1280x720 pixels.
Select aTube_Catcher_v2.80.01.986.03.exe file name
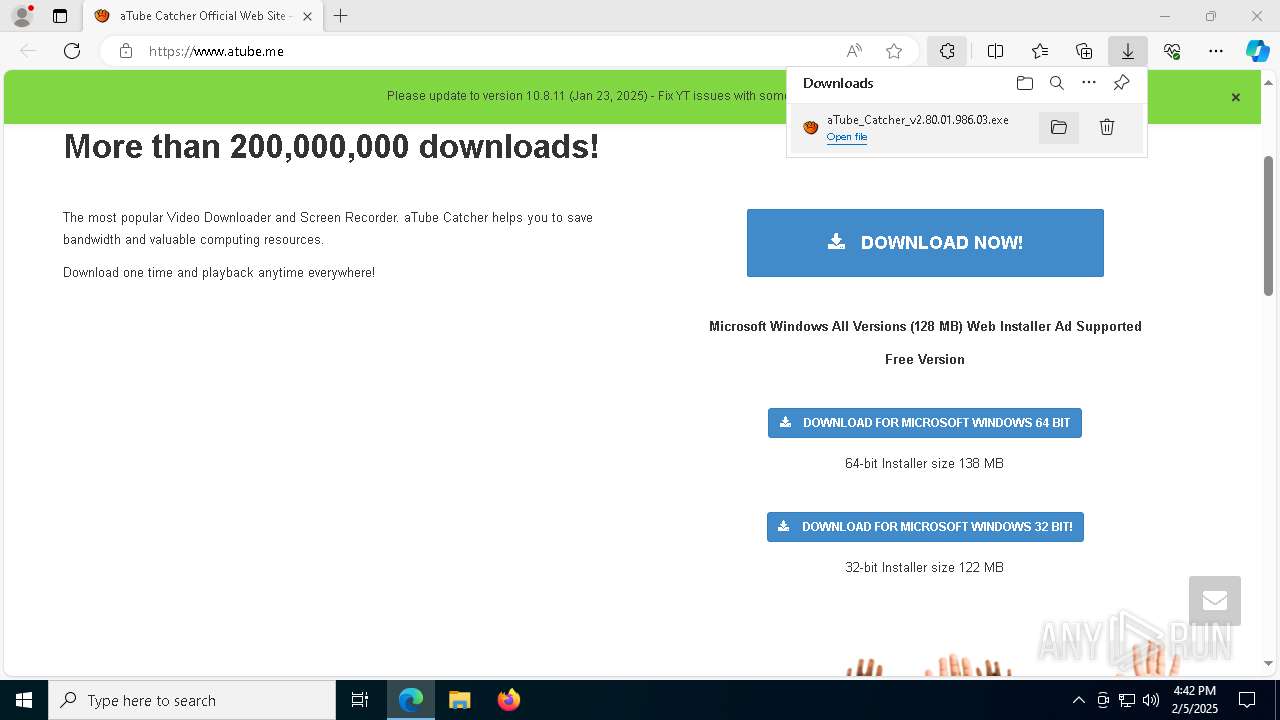pos(917,120)
